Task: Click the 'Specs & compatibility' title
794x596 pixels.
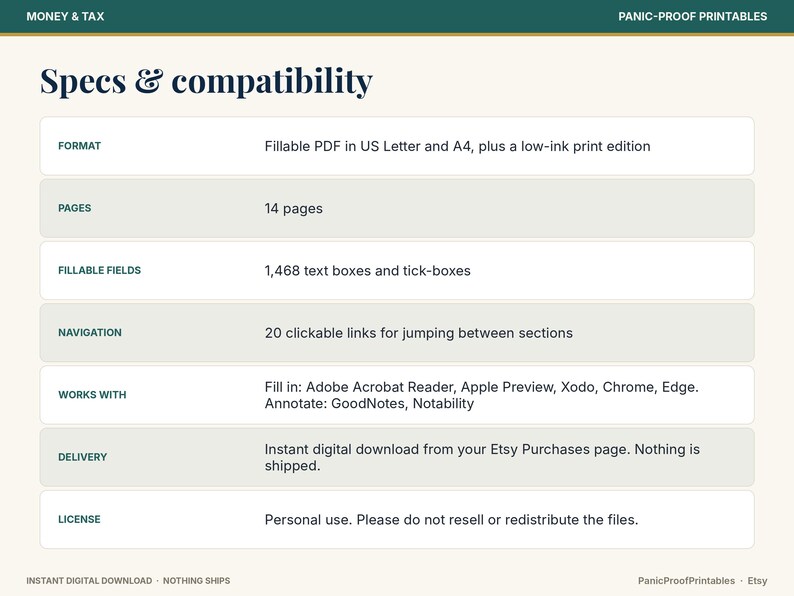Action: (207, 82)
